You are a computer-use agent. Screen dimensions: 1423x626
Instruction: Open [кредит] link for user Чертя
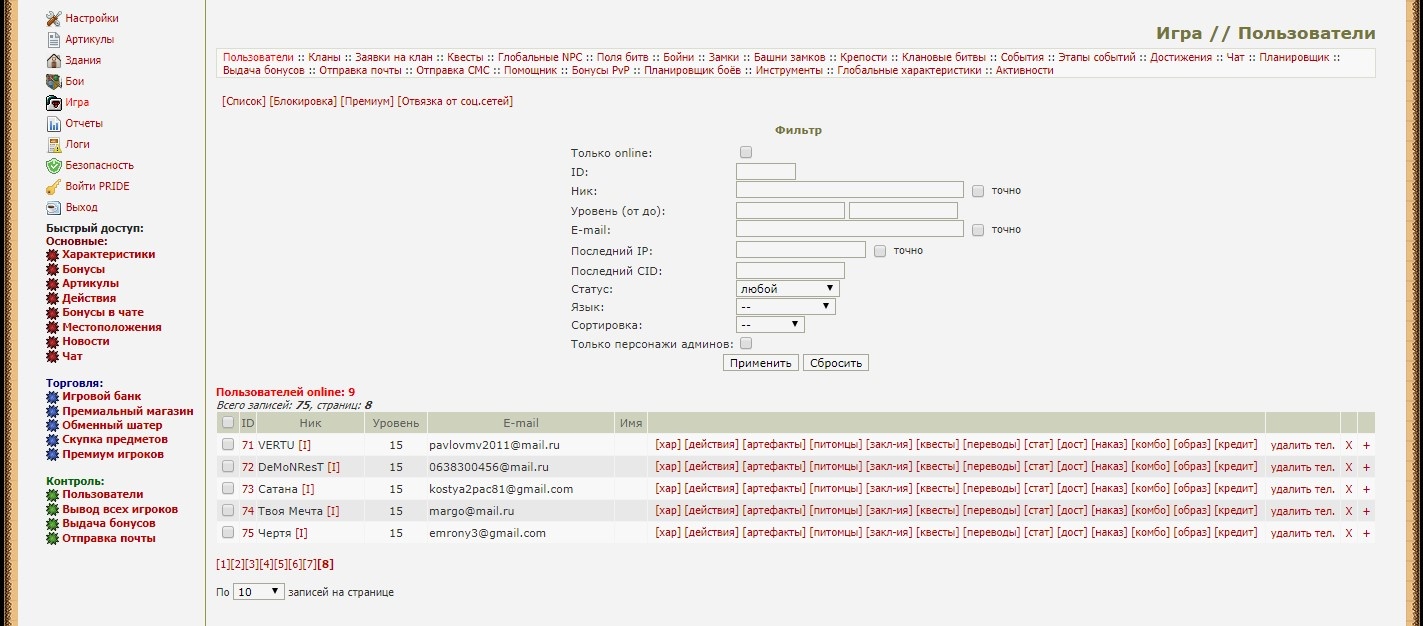coord(1236,533)
